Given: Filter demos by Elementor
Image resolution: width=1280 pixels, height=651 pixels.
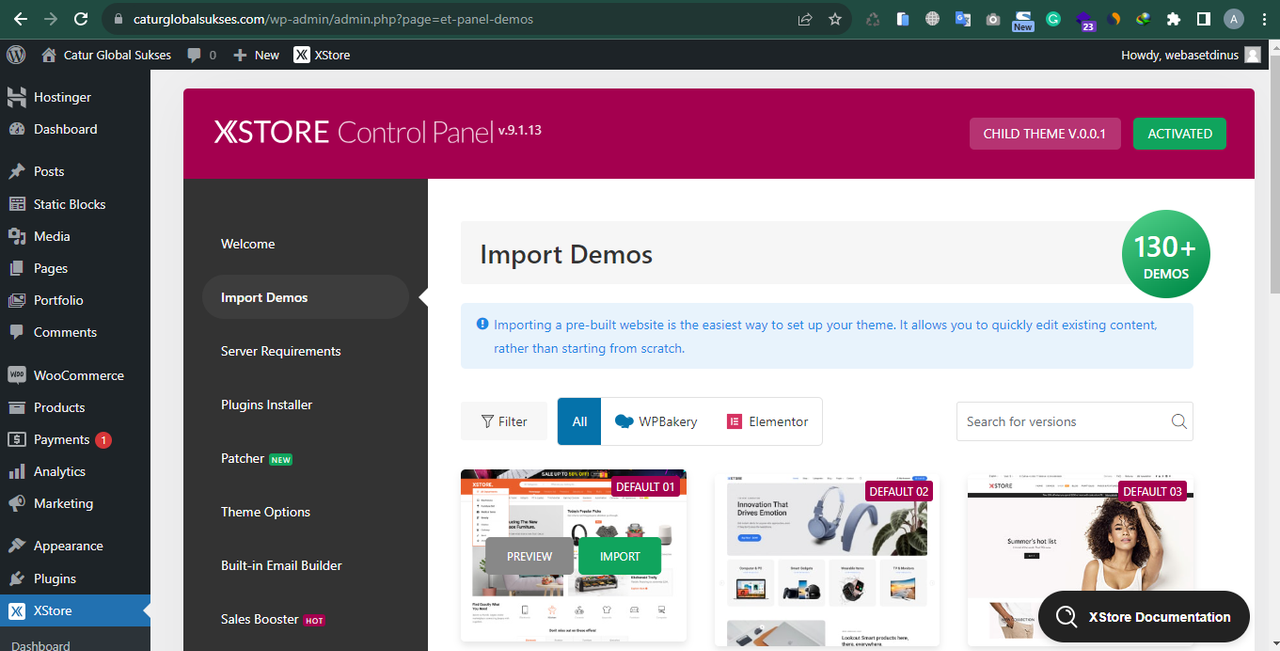Looking at the screenshot, I should (x=767, y=421).
